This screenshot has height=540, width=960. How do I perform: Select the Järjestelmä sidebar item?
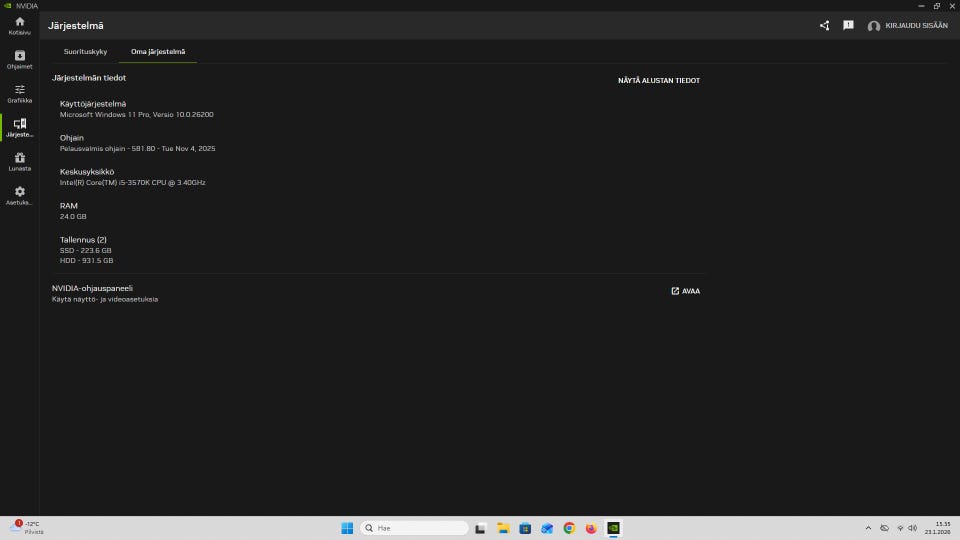20,128
